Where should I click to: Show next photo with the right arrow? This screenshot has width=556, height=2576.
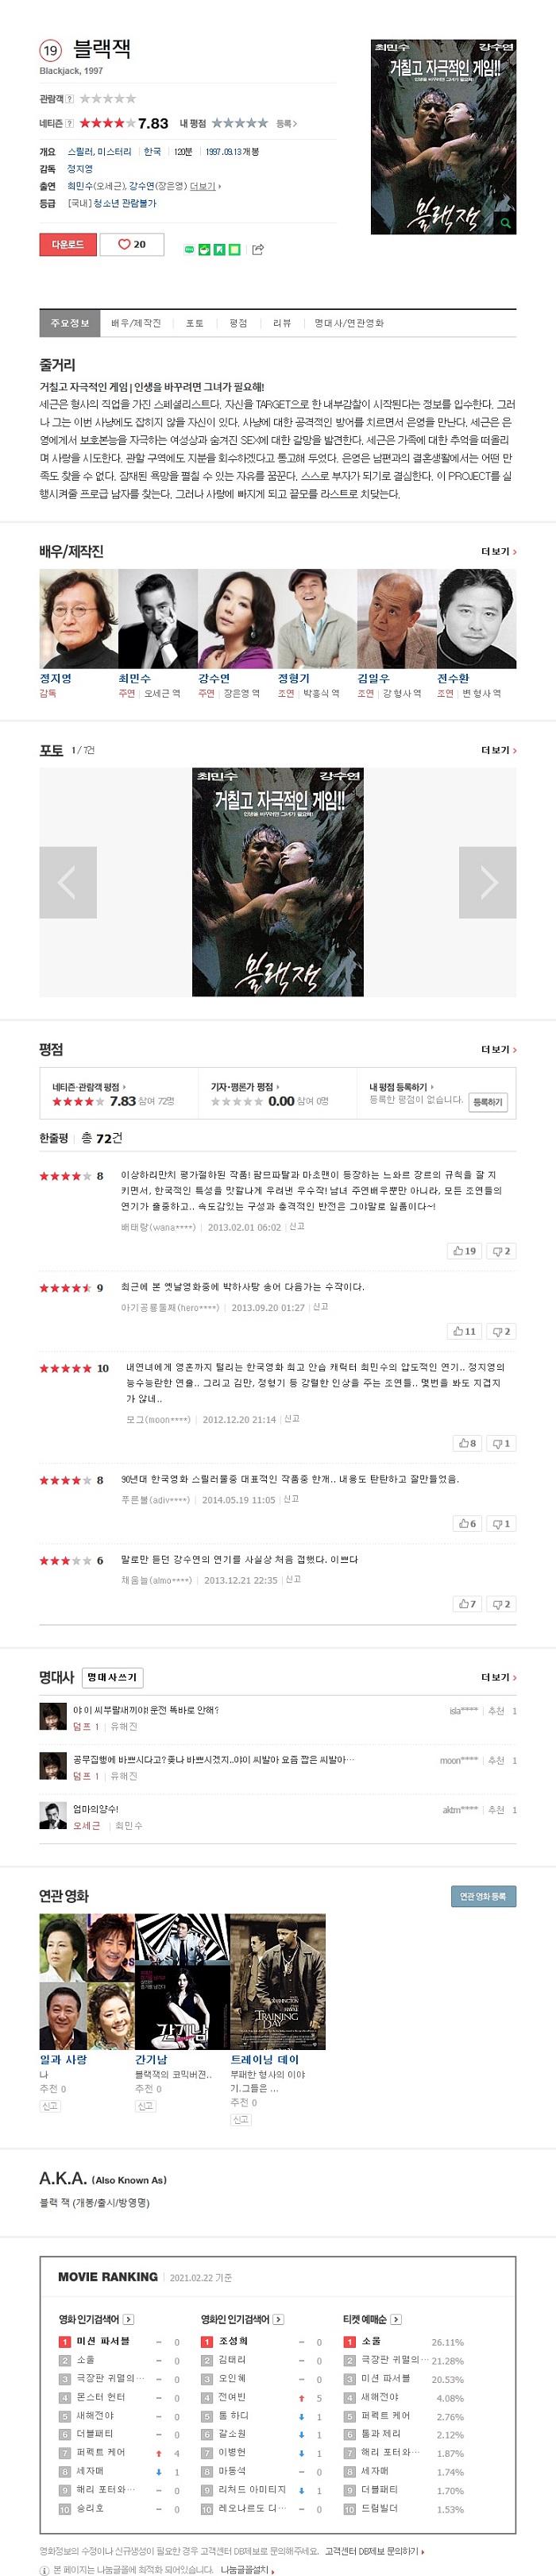pyautogui.click(x=488, y=882)
